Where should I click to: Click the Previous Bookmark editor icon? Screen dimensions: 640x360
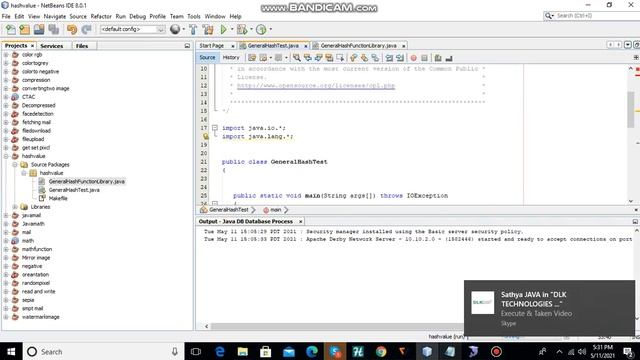[353, 58]
